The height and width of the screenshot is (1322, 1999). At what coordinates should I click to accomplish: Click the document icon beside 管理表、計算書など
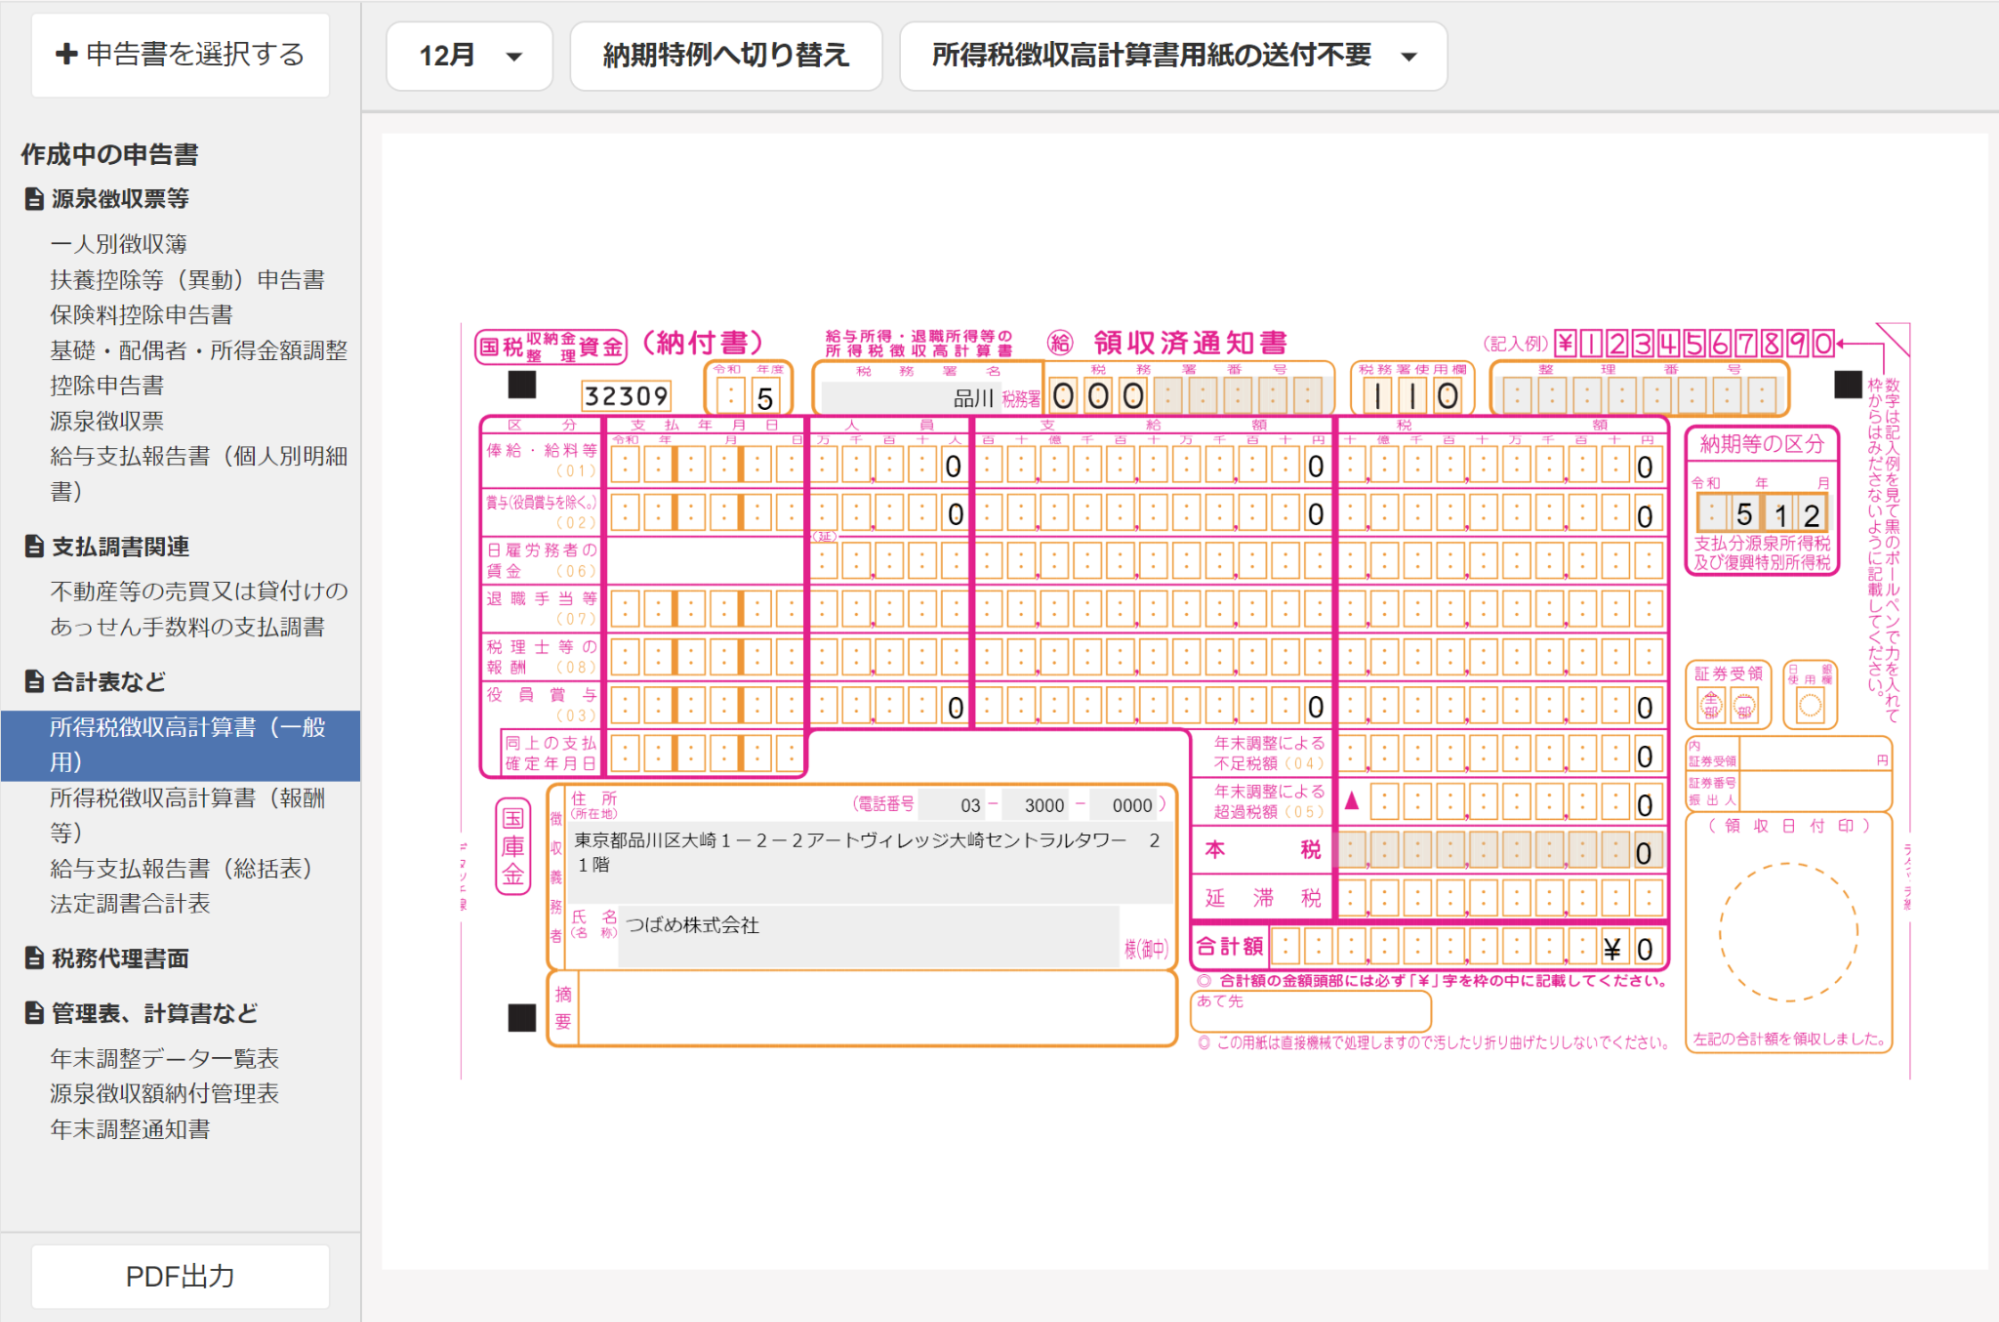(x=34, y=1013)
